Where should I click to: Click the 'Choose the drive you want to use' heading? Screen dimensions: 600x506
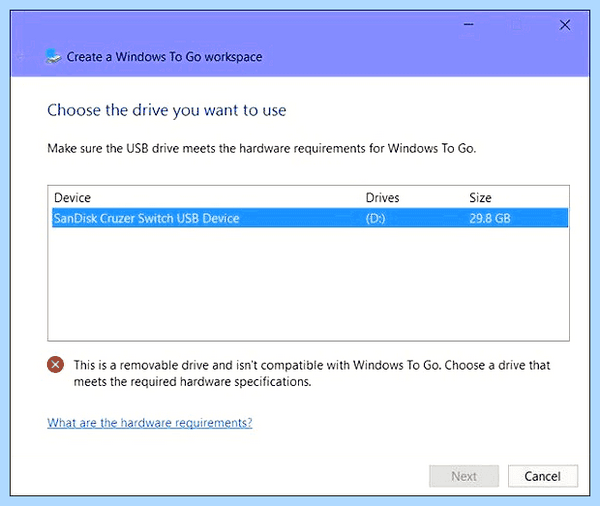click(166, 111)
